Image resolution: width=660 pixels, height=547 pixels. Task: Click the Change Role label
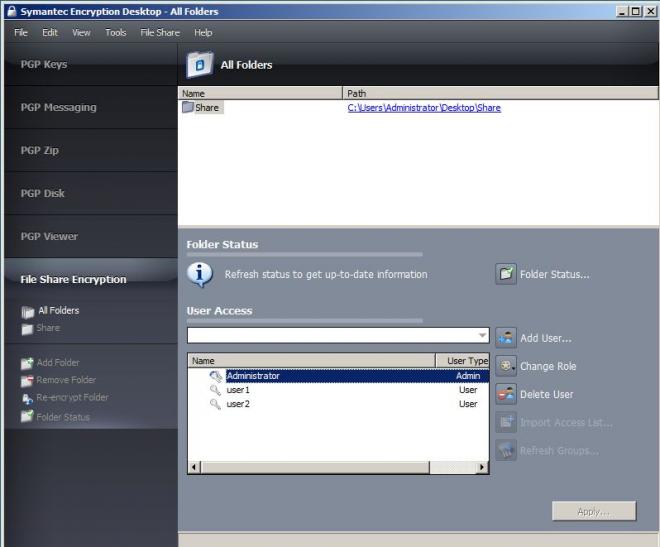548,366
